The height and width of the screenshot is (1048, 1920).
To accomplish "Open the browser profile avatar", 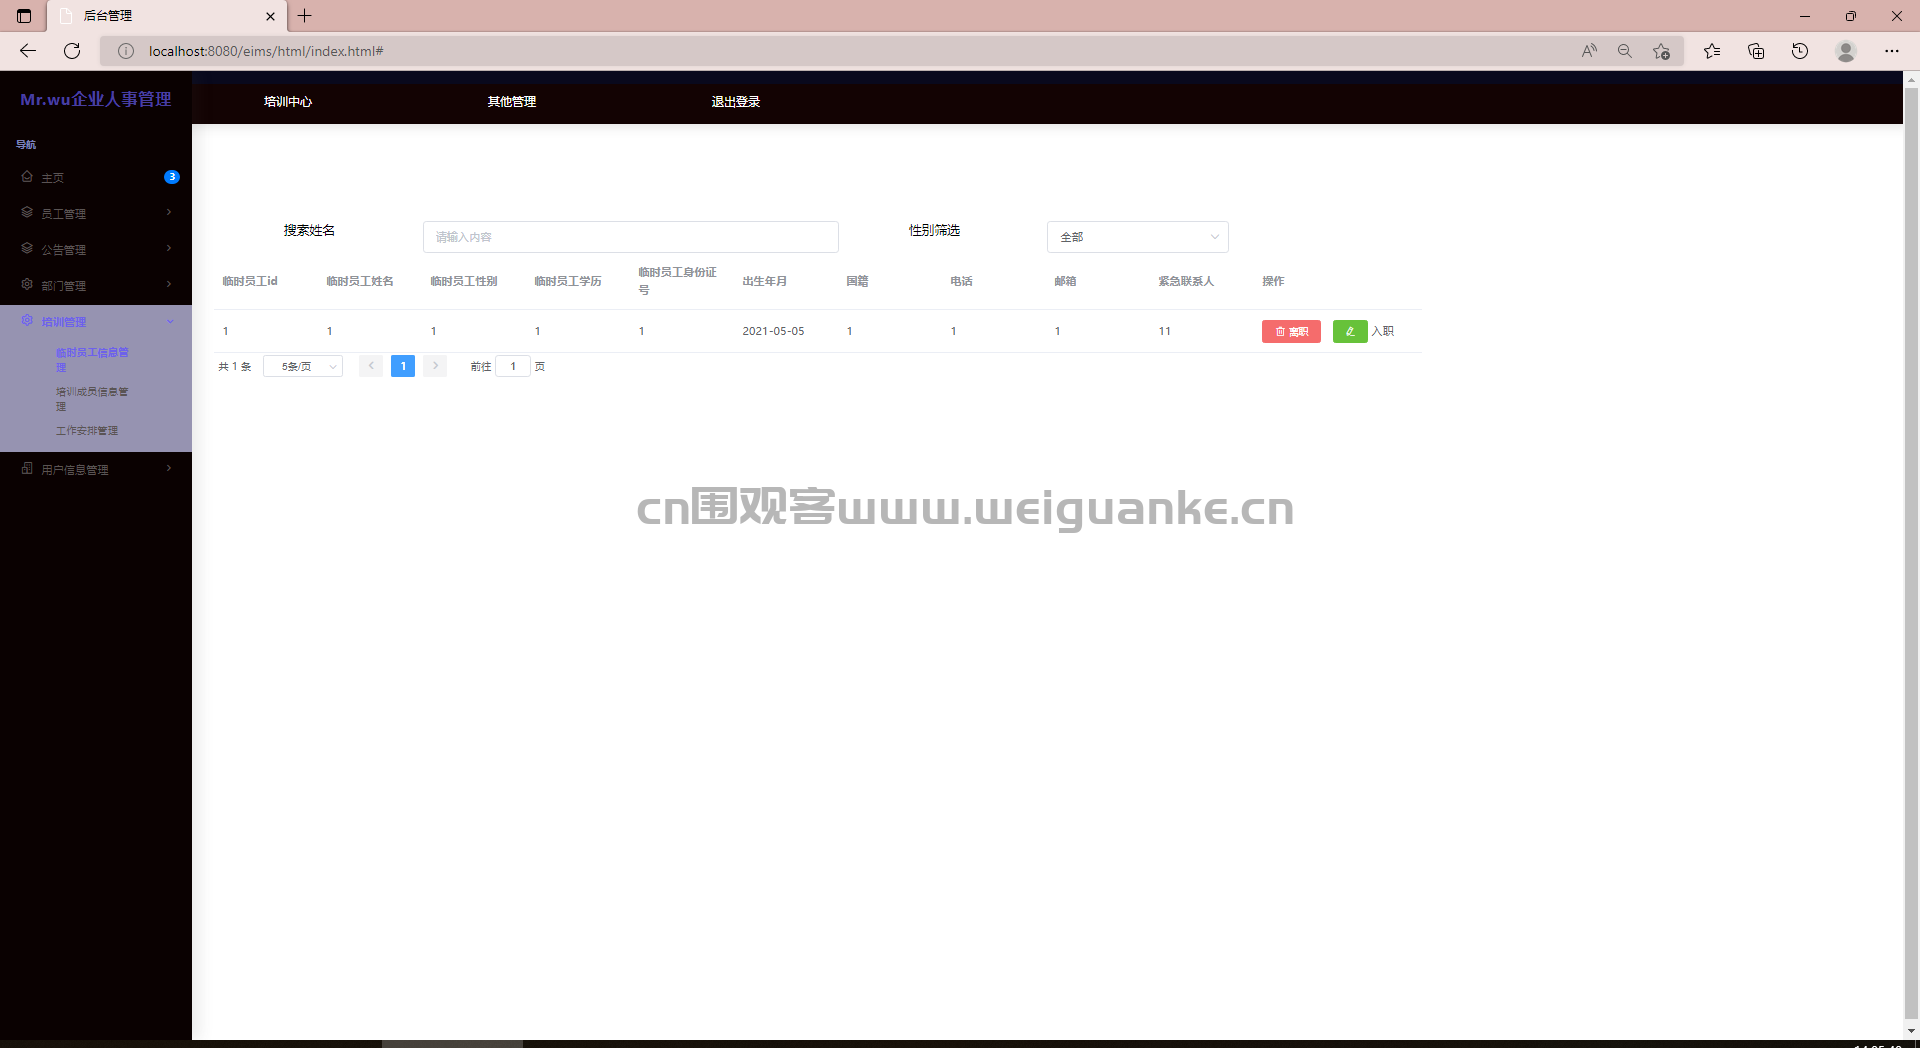I will click(x=1846, y=51).
